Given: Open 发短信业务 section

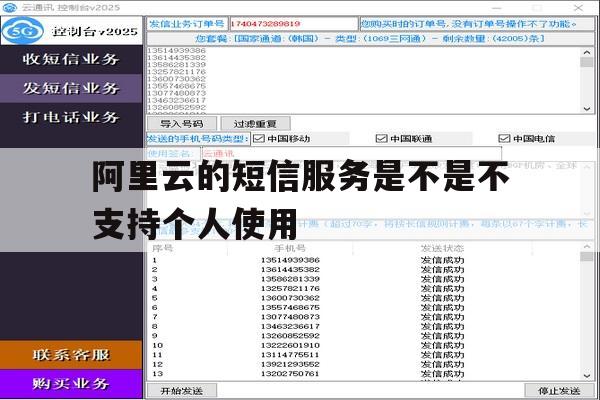Looking at the screenshot, I should tap(71, 88).
